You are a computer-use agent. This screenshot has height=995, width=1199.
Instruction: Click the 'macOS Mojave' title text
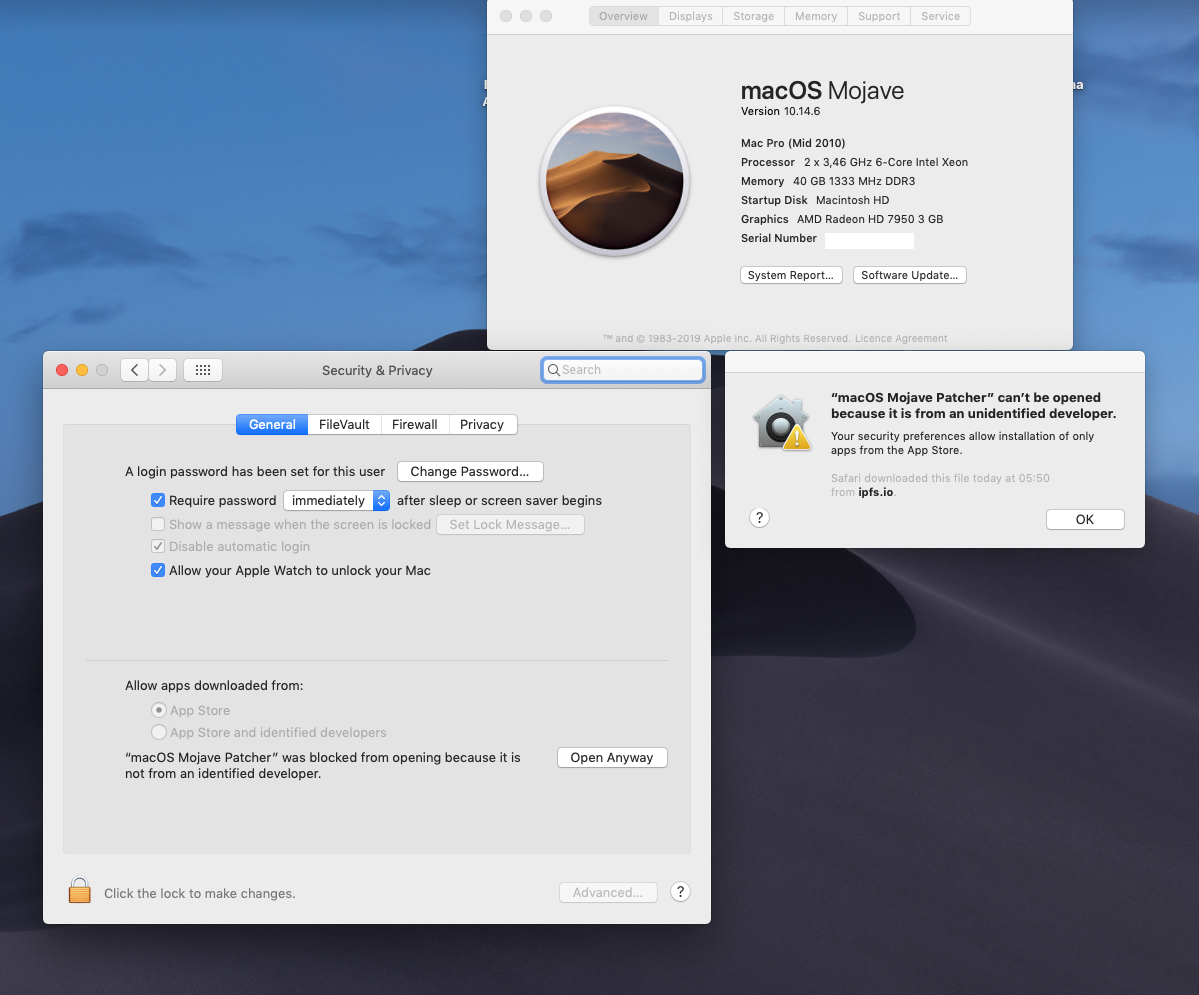(x=822, y=90)
